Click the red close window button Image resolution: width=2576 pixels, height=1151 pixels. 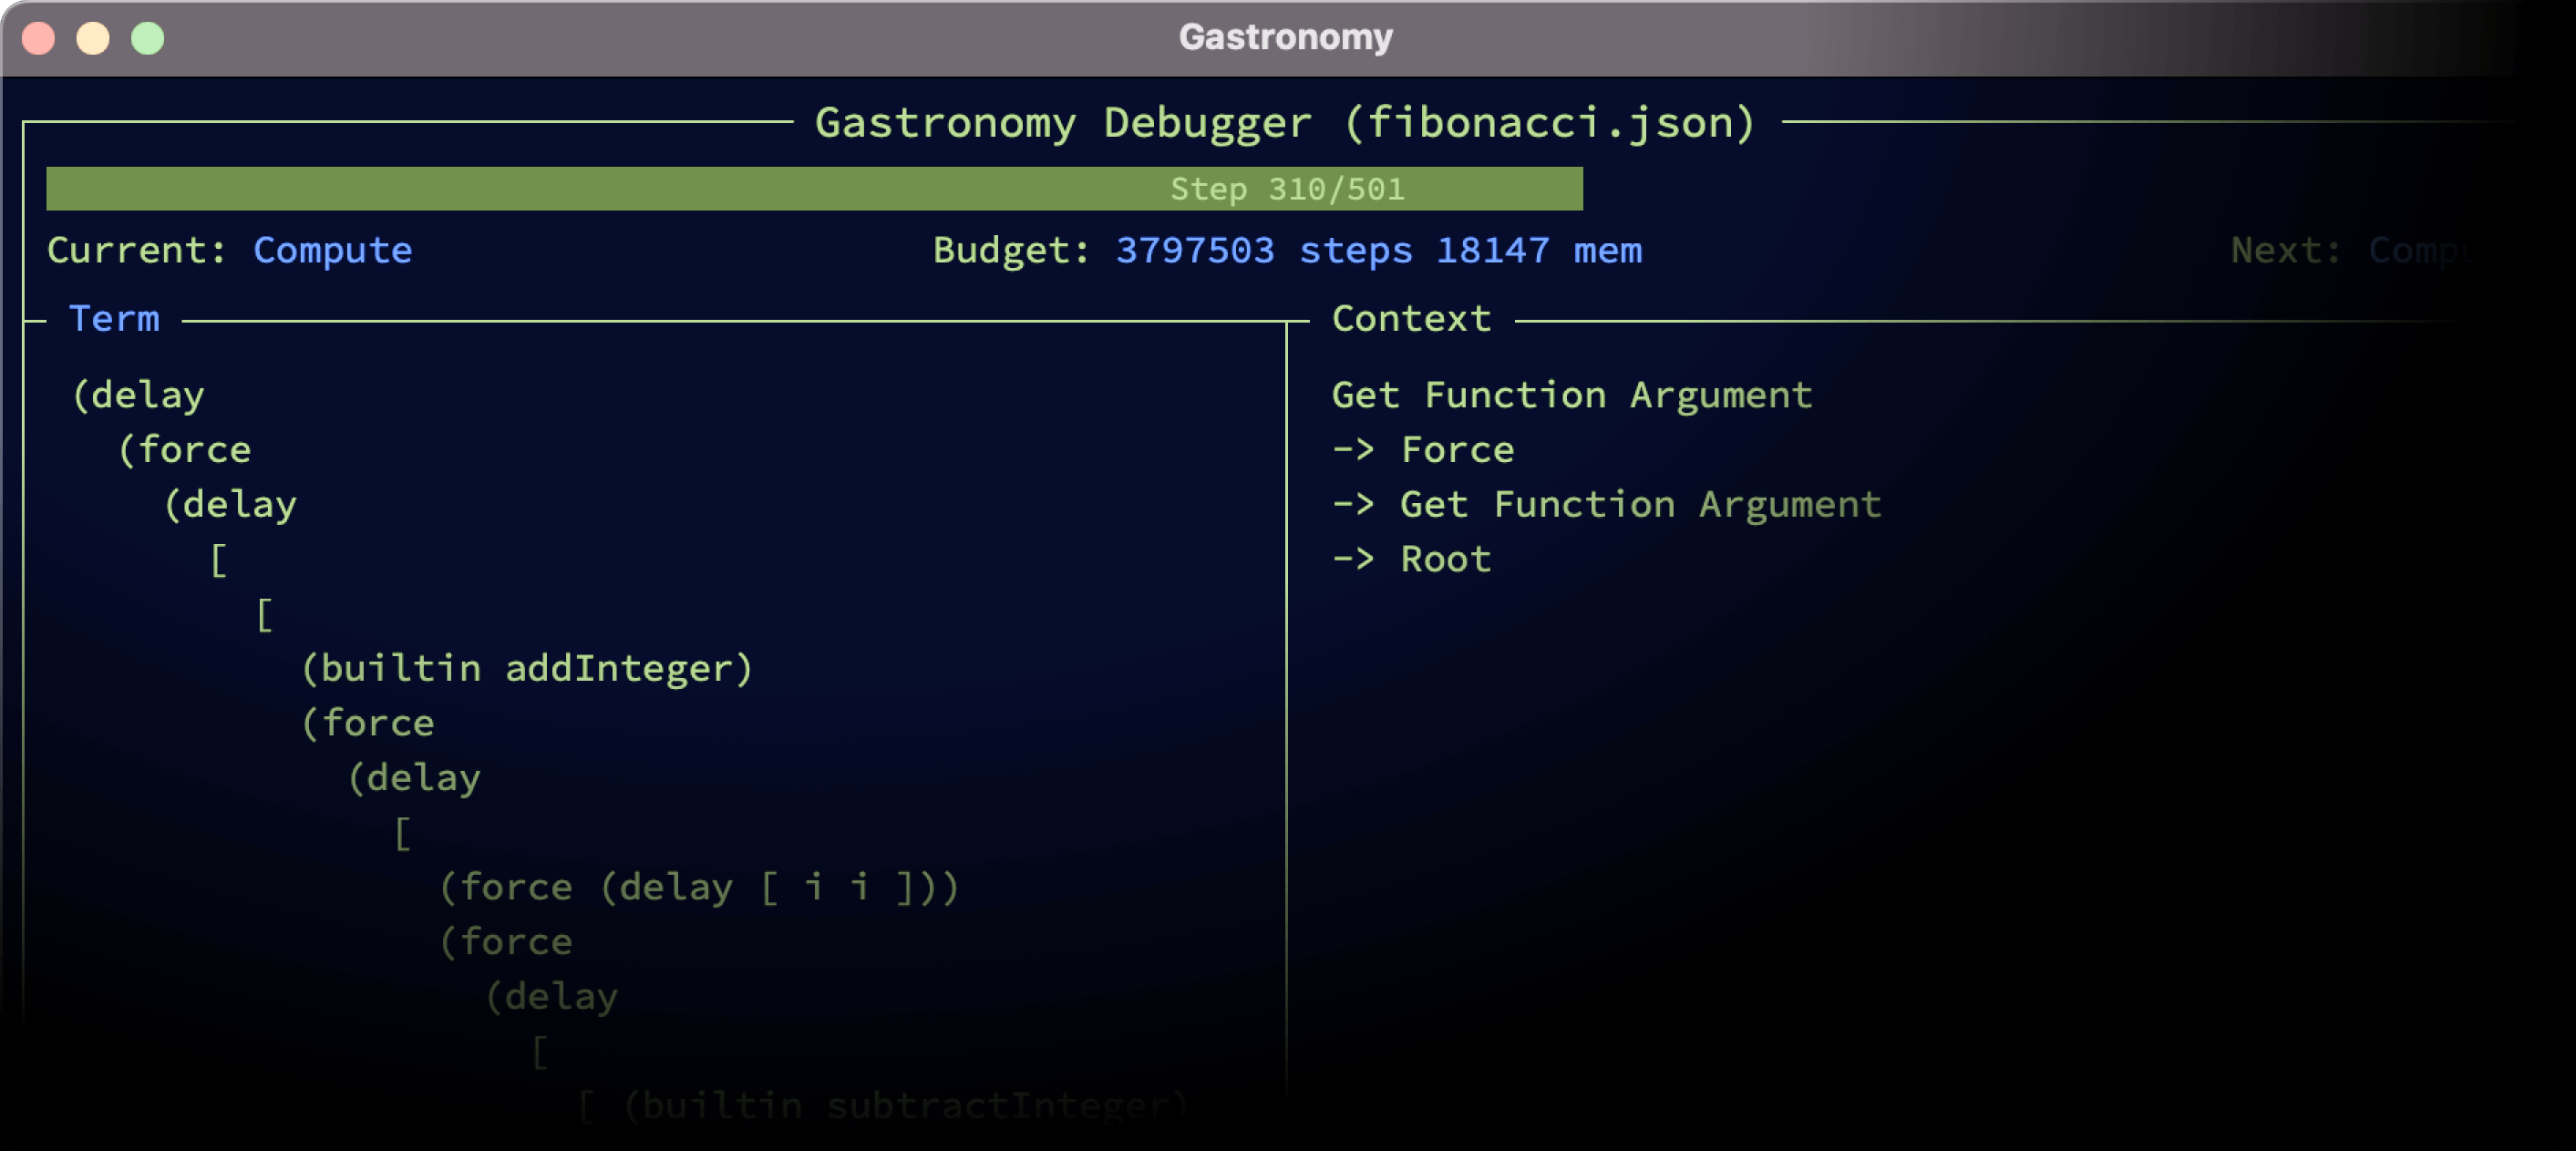click(39, 38)
